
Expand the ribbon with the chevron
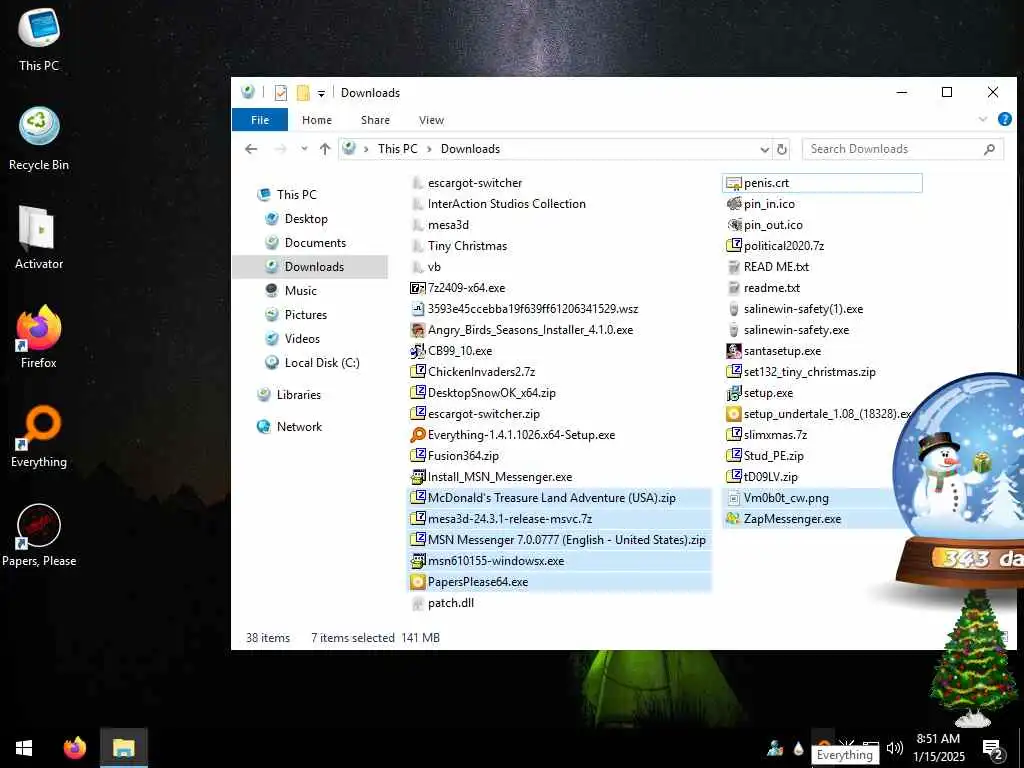[983, 119]
